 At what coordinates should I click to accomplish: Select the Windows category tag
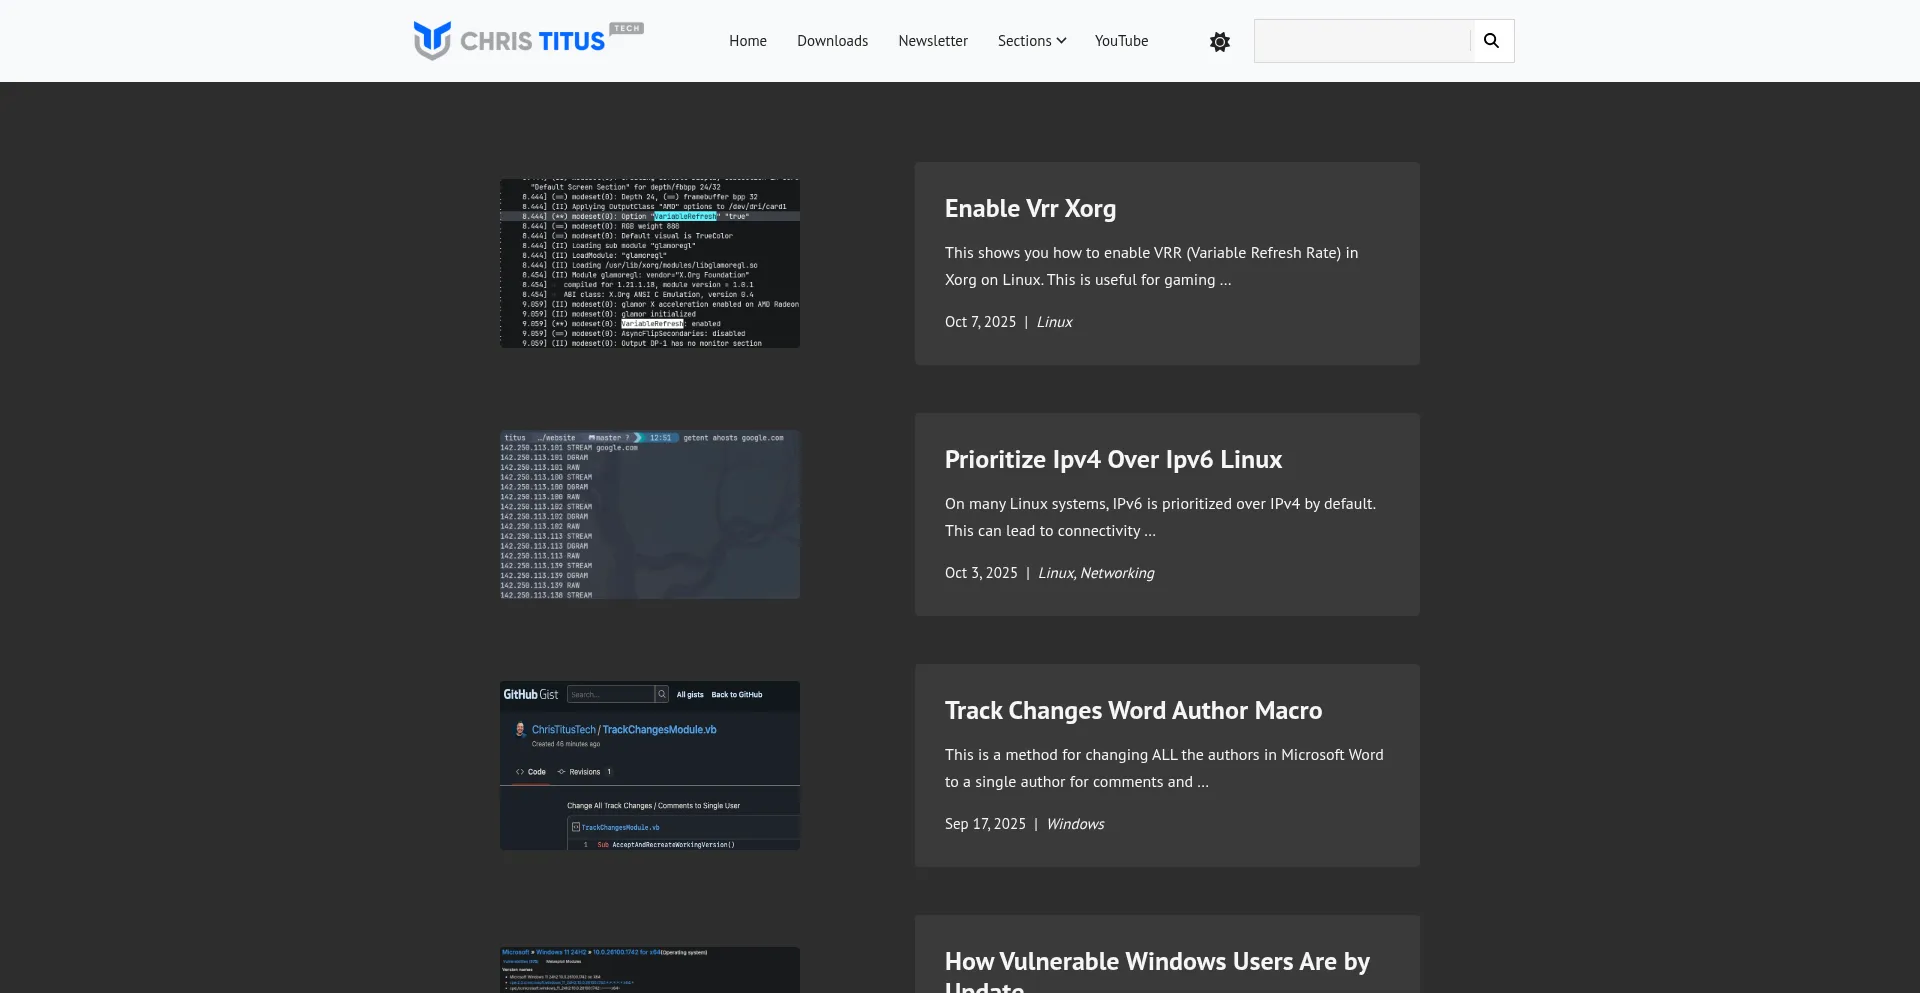click(x=1075, y=824)
